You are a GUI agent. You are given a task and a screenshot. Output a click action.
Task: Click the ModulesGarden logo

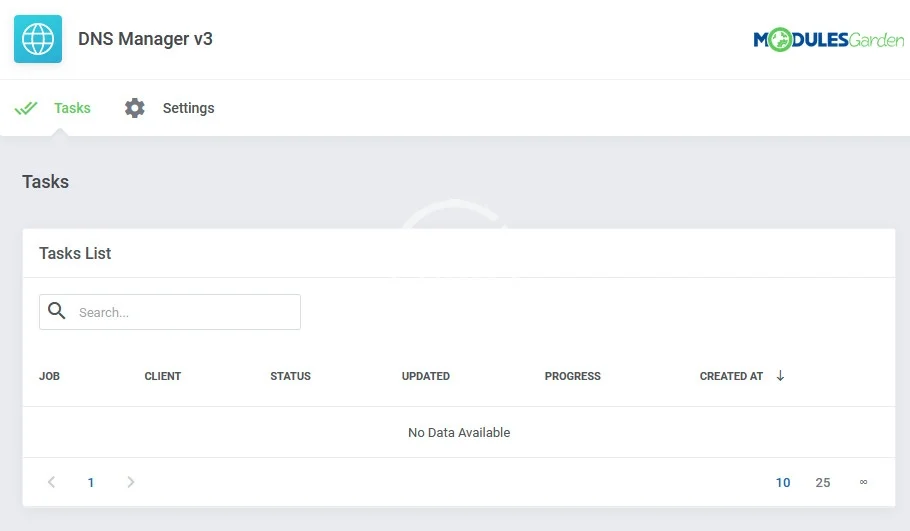click(x=828, y=40)
